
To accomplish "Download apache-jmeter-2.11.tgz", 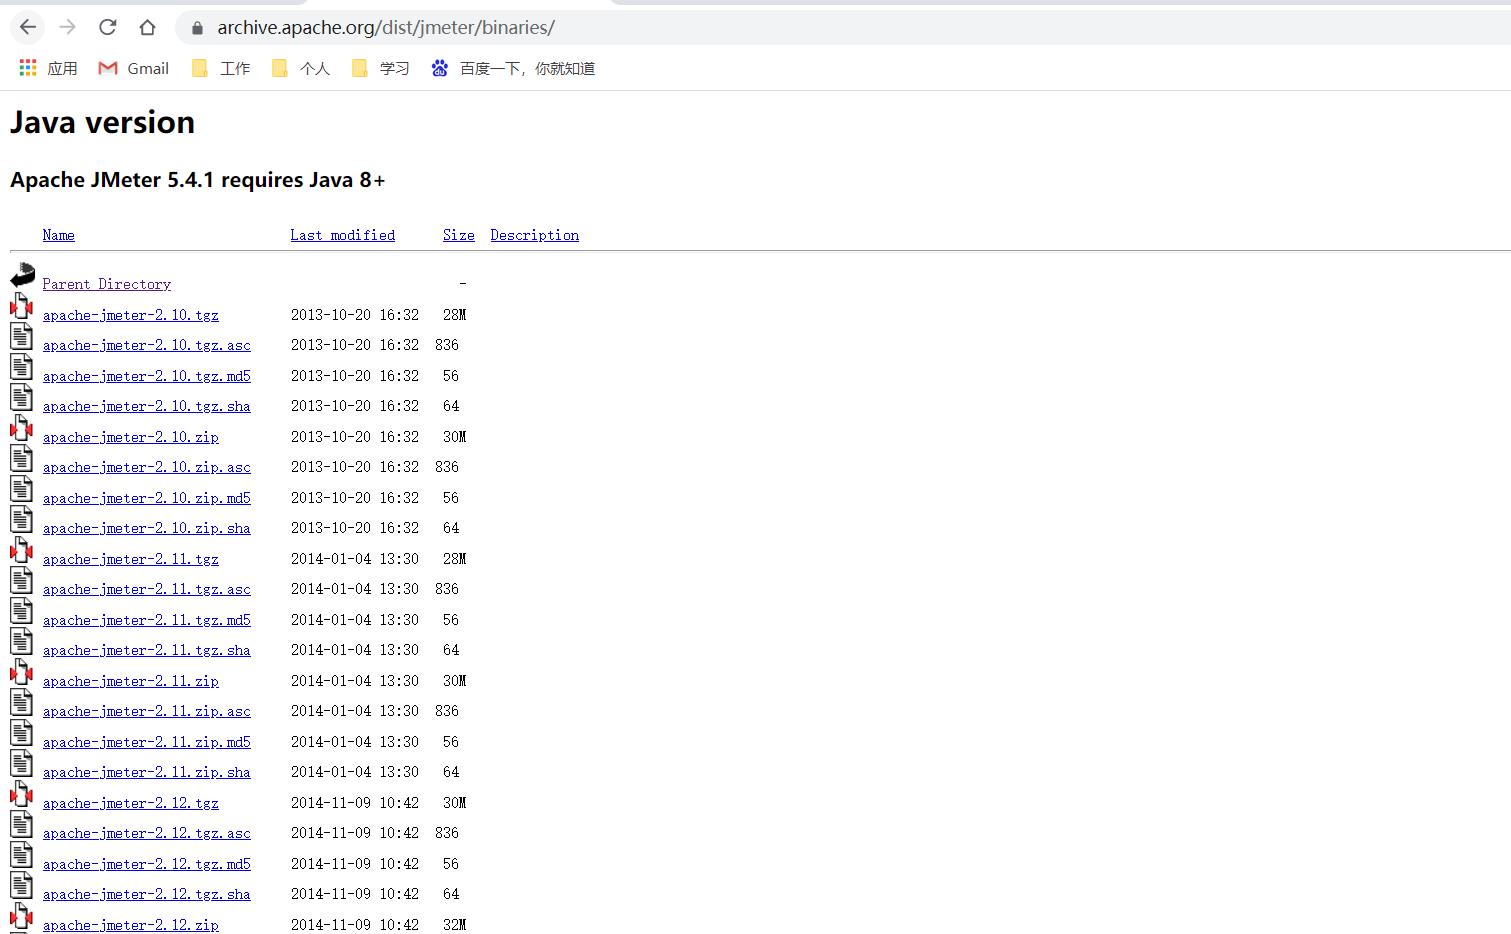I will pyautogui.click(x=130, y=559).
